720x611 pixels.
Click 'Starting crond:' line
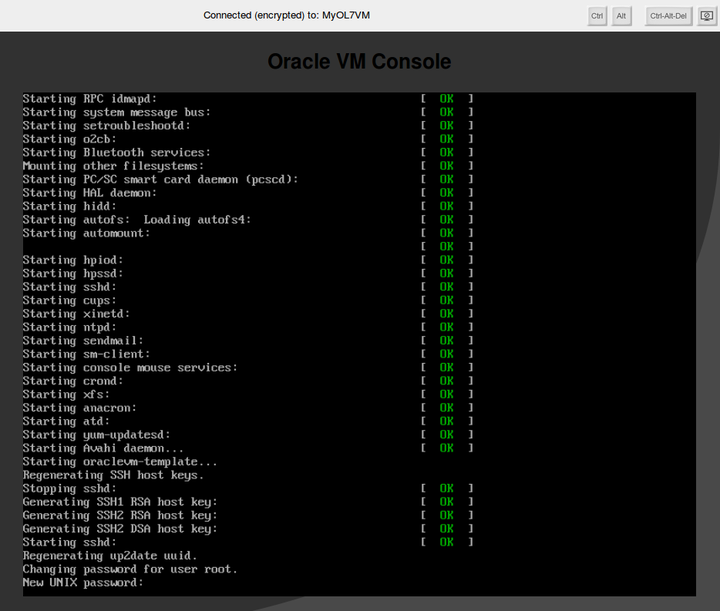tap(73, 381)
